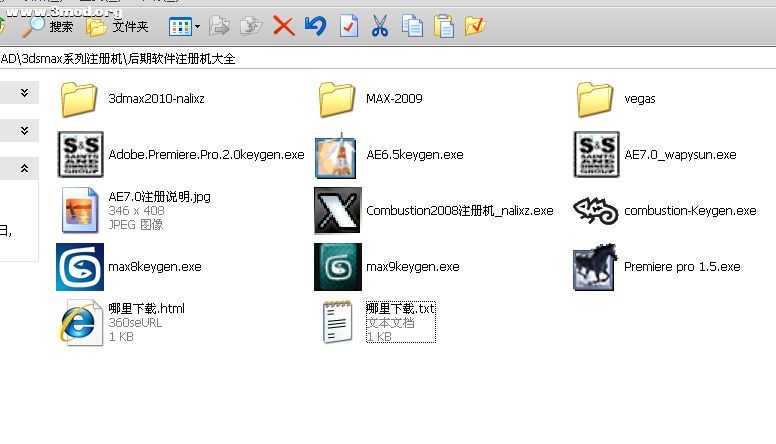This screenshot has height=444, width=776.
Task: Expand the second collapsed side panel chevron
Action: (24, 131)
